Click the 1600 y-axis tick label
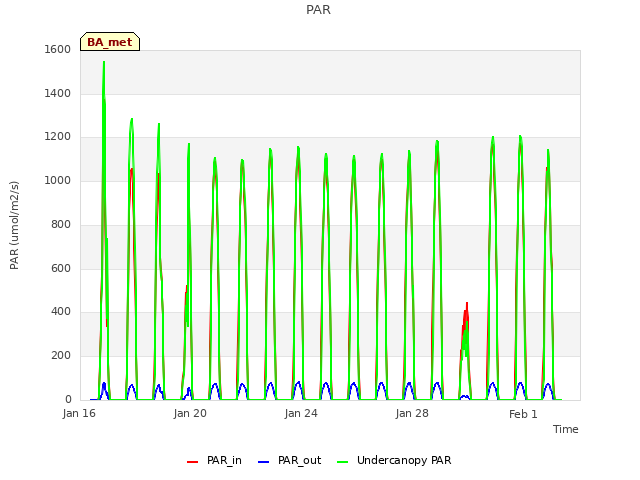This screenshot has width=640, height=480. point(58,49)
